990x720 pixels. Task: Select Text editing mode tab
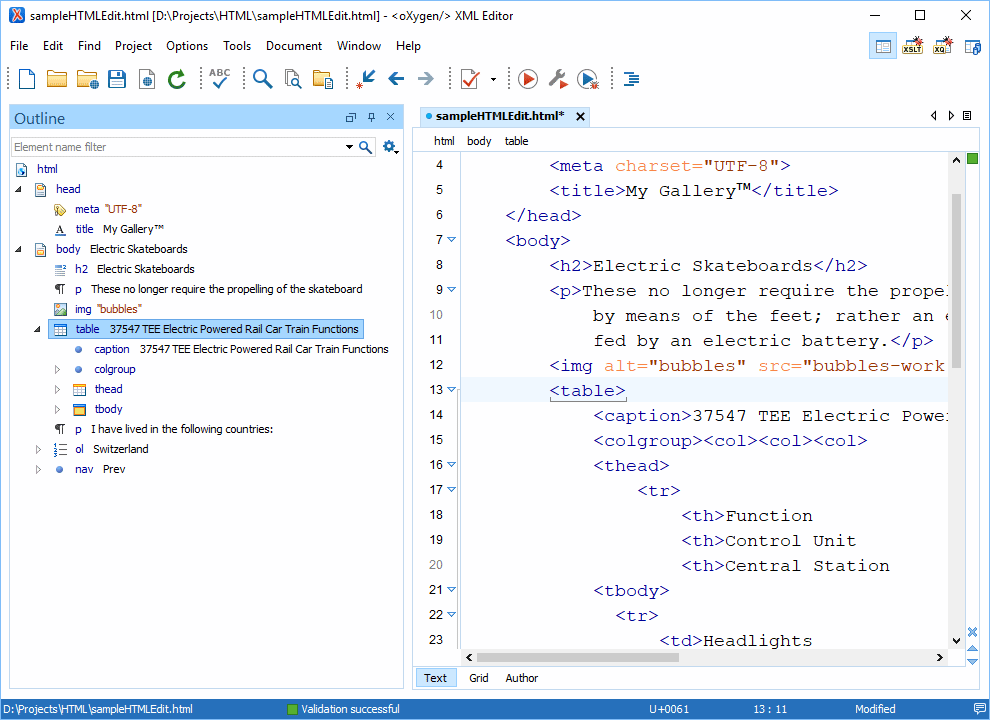pyautogui.click(x=436, y=678)
